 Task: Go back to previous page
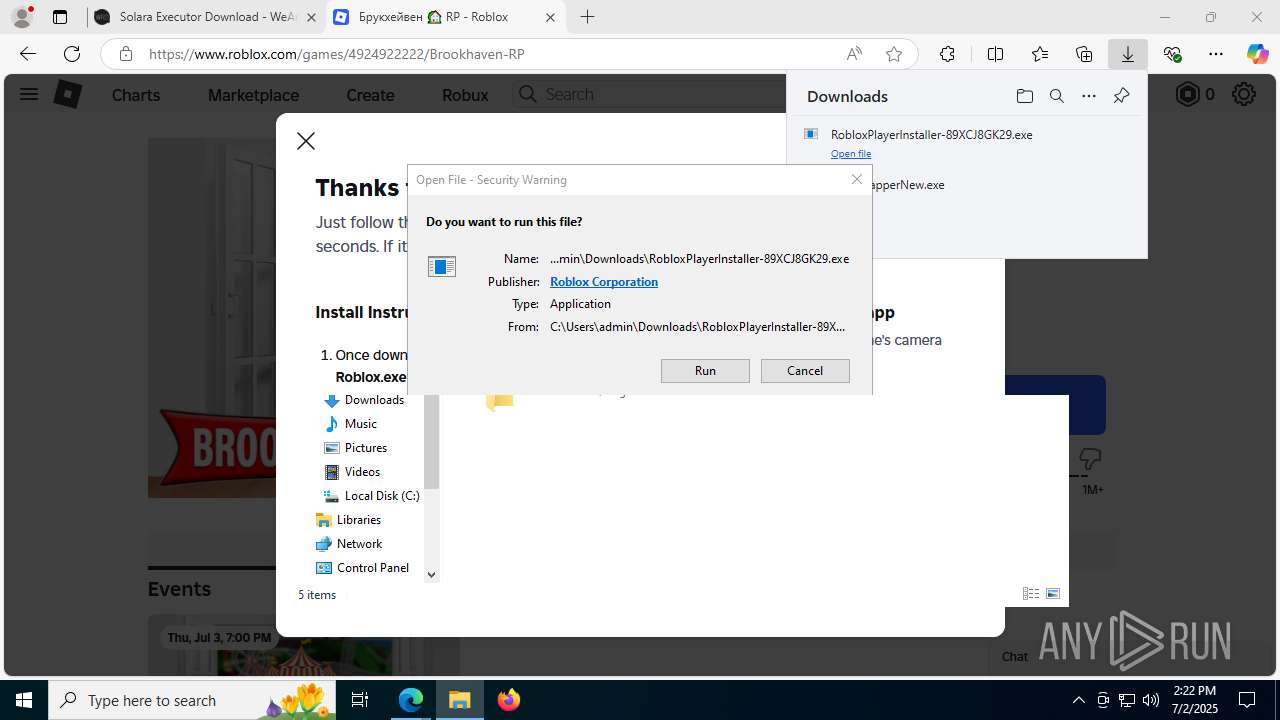pos(28,54)
